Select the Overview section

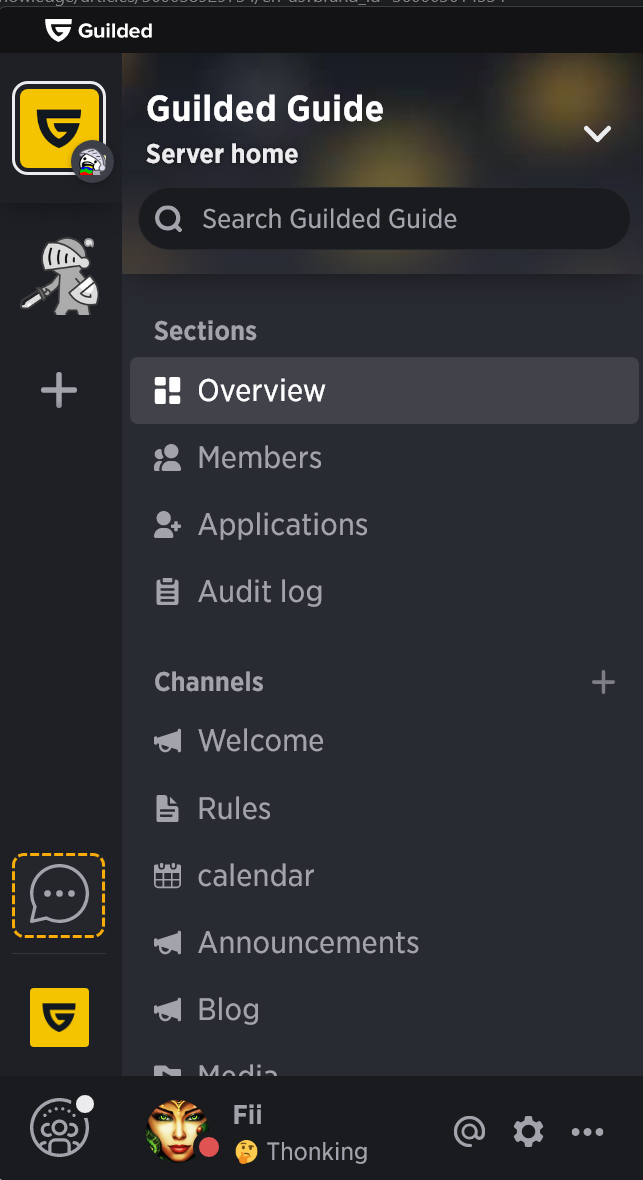click(384, 391)
